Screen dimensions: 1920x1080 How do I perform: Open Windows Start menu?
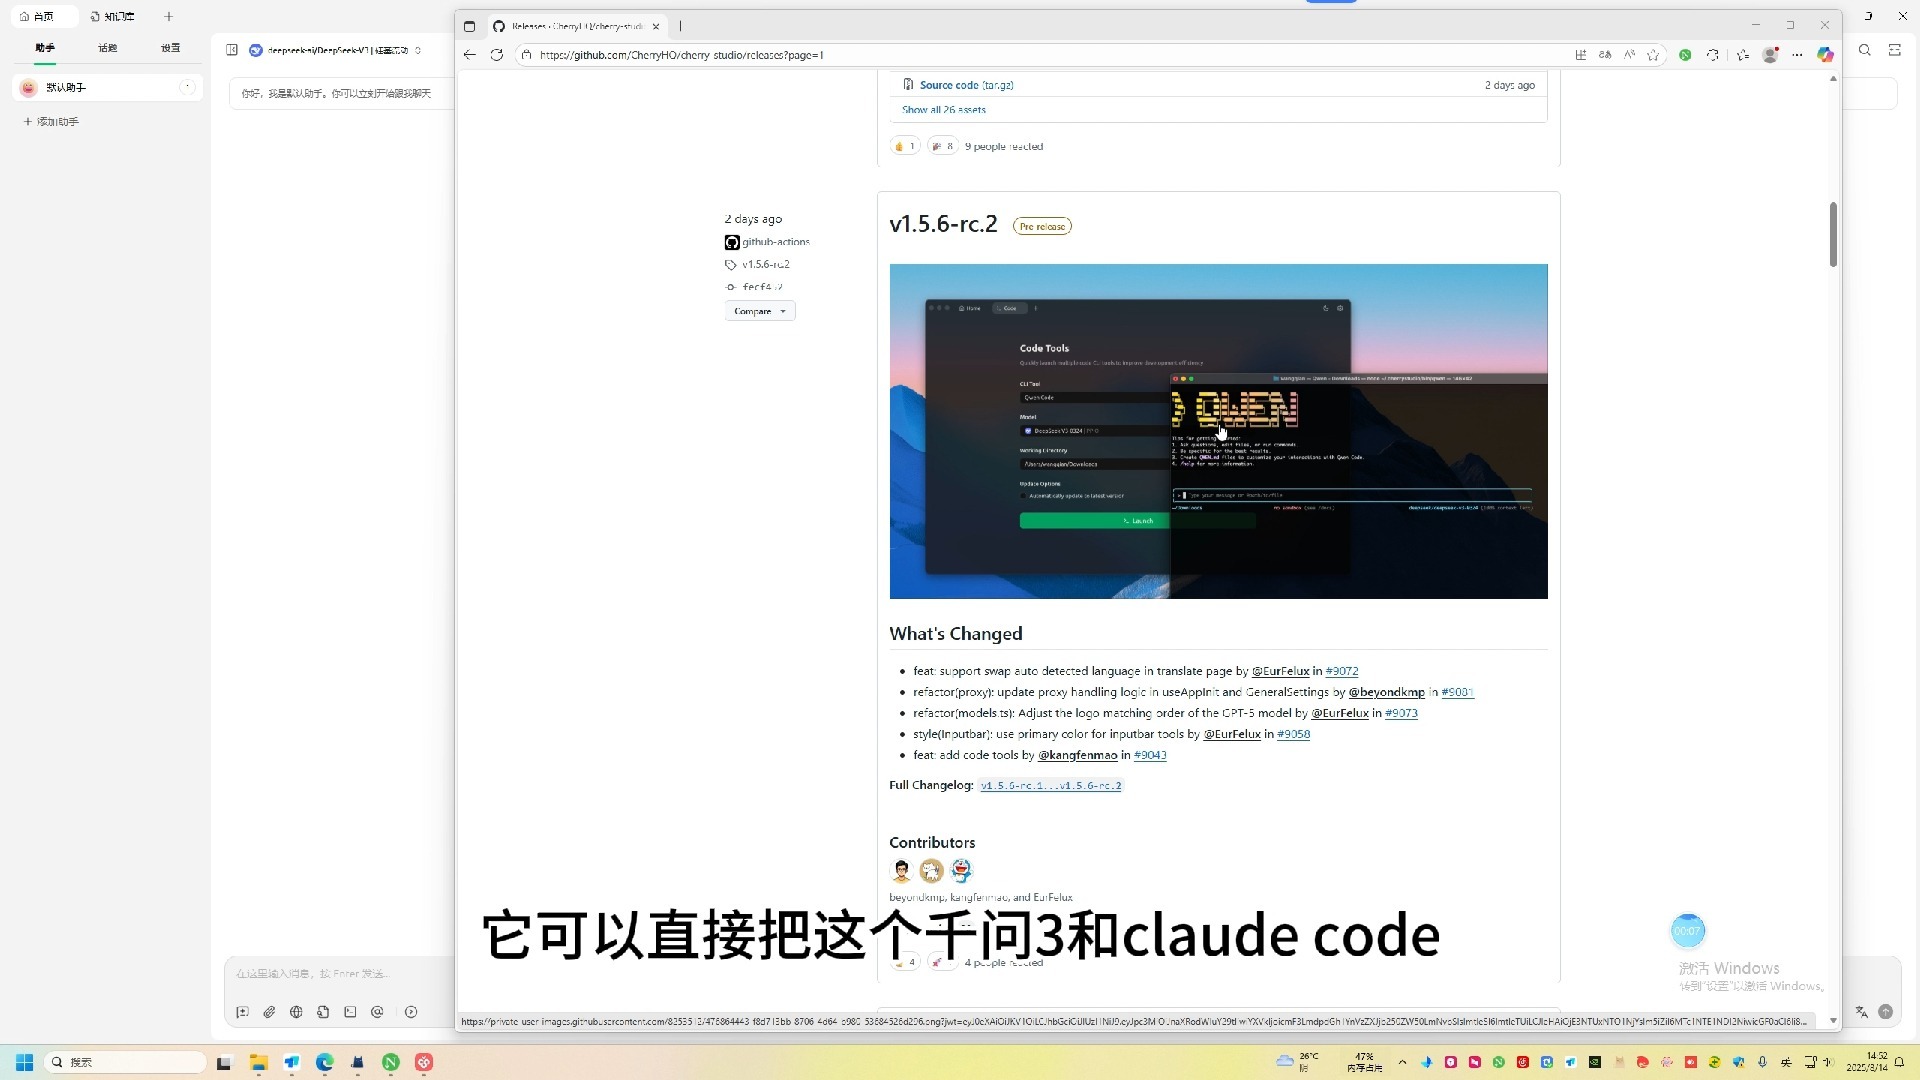25,1062
